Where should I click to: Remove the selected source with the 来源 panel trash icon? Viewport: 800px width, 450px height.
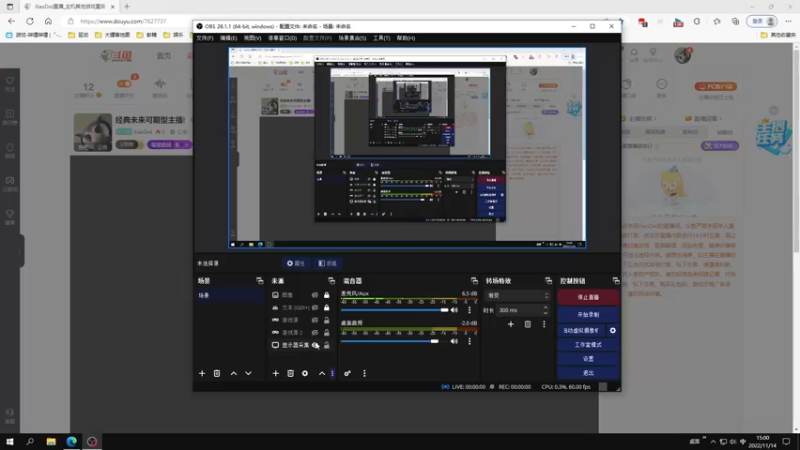point(290,373)
